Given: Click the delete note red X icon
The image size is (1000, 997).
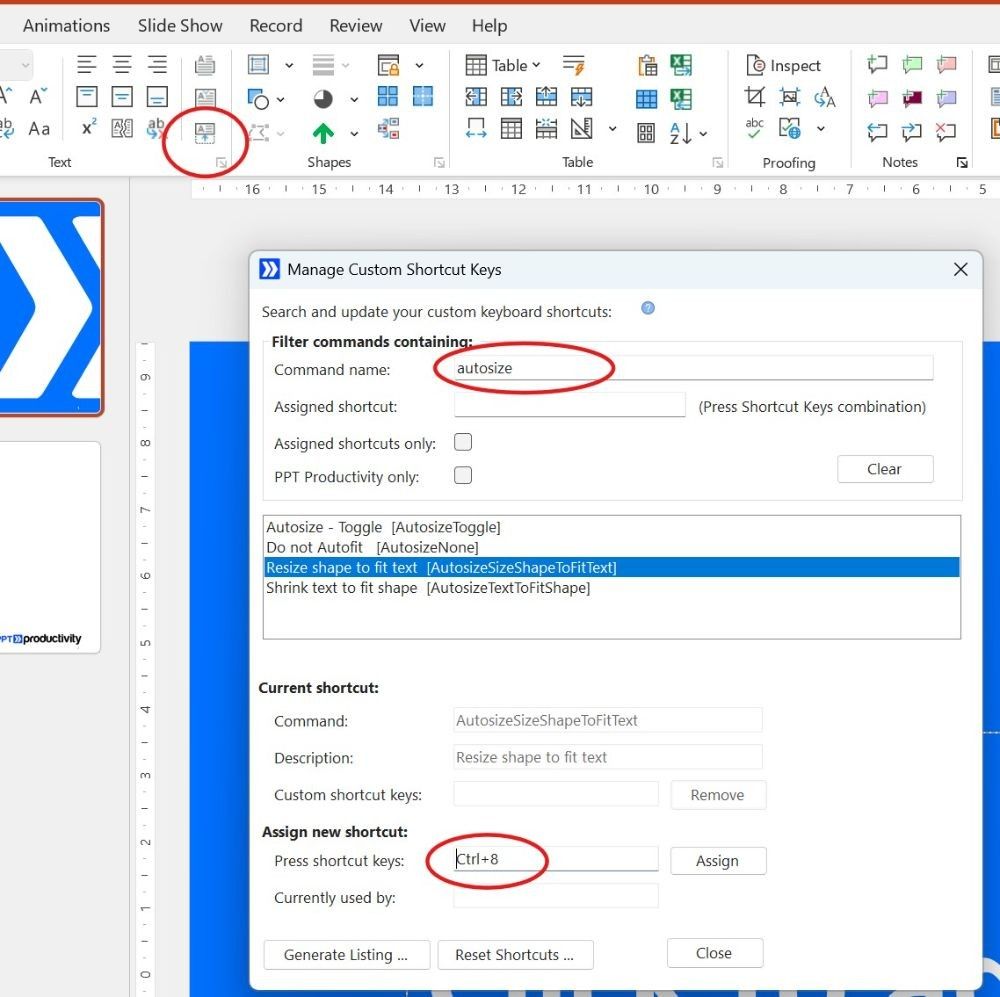Looking at the screenshot, I should pos(946,131).
